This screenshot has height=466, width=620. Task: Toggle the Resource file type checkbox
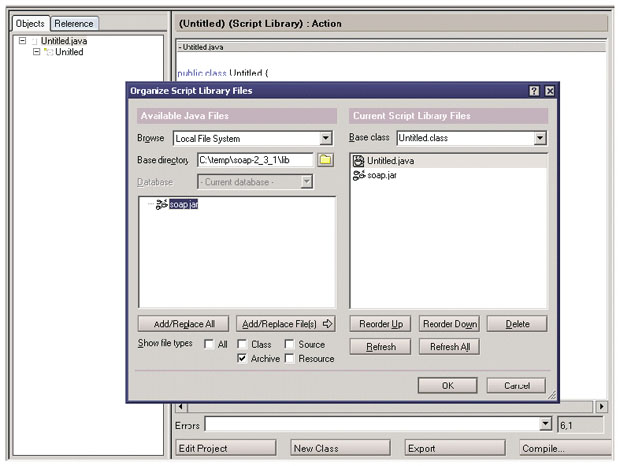tap(289, 359)
